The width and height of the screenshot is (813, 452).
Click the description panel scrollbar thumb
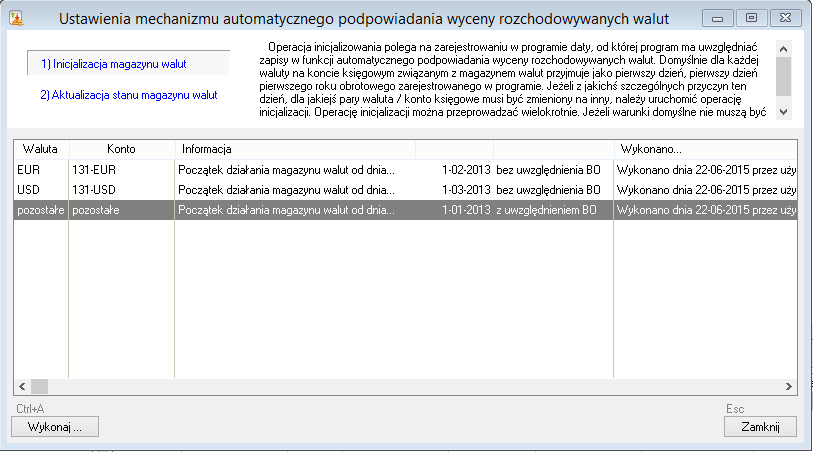point(783,76)
